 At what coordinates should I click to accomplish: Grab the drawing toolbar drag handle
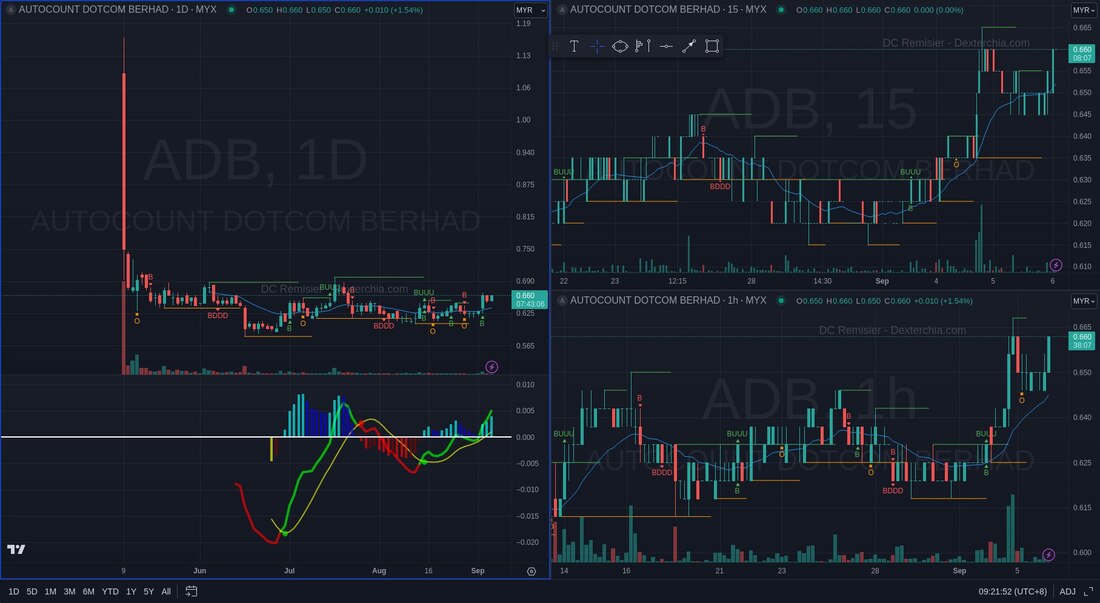click(x=555, y=46)
